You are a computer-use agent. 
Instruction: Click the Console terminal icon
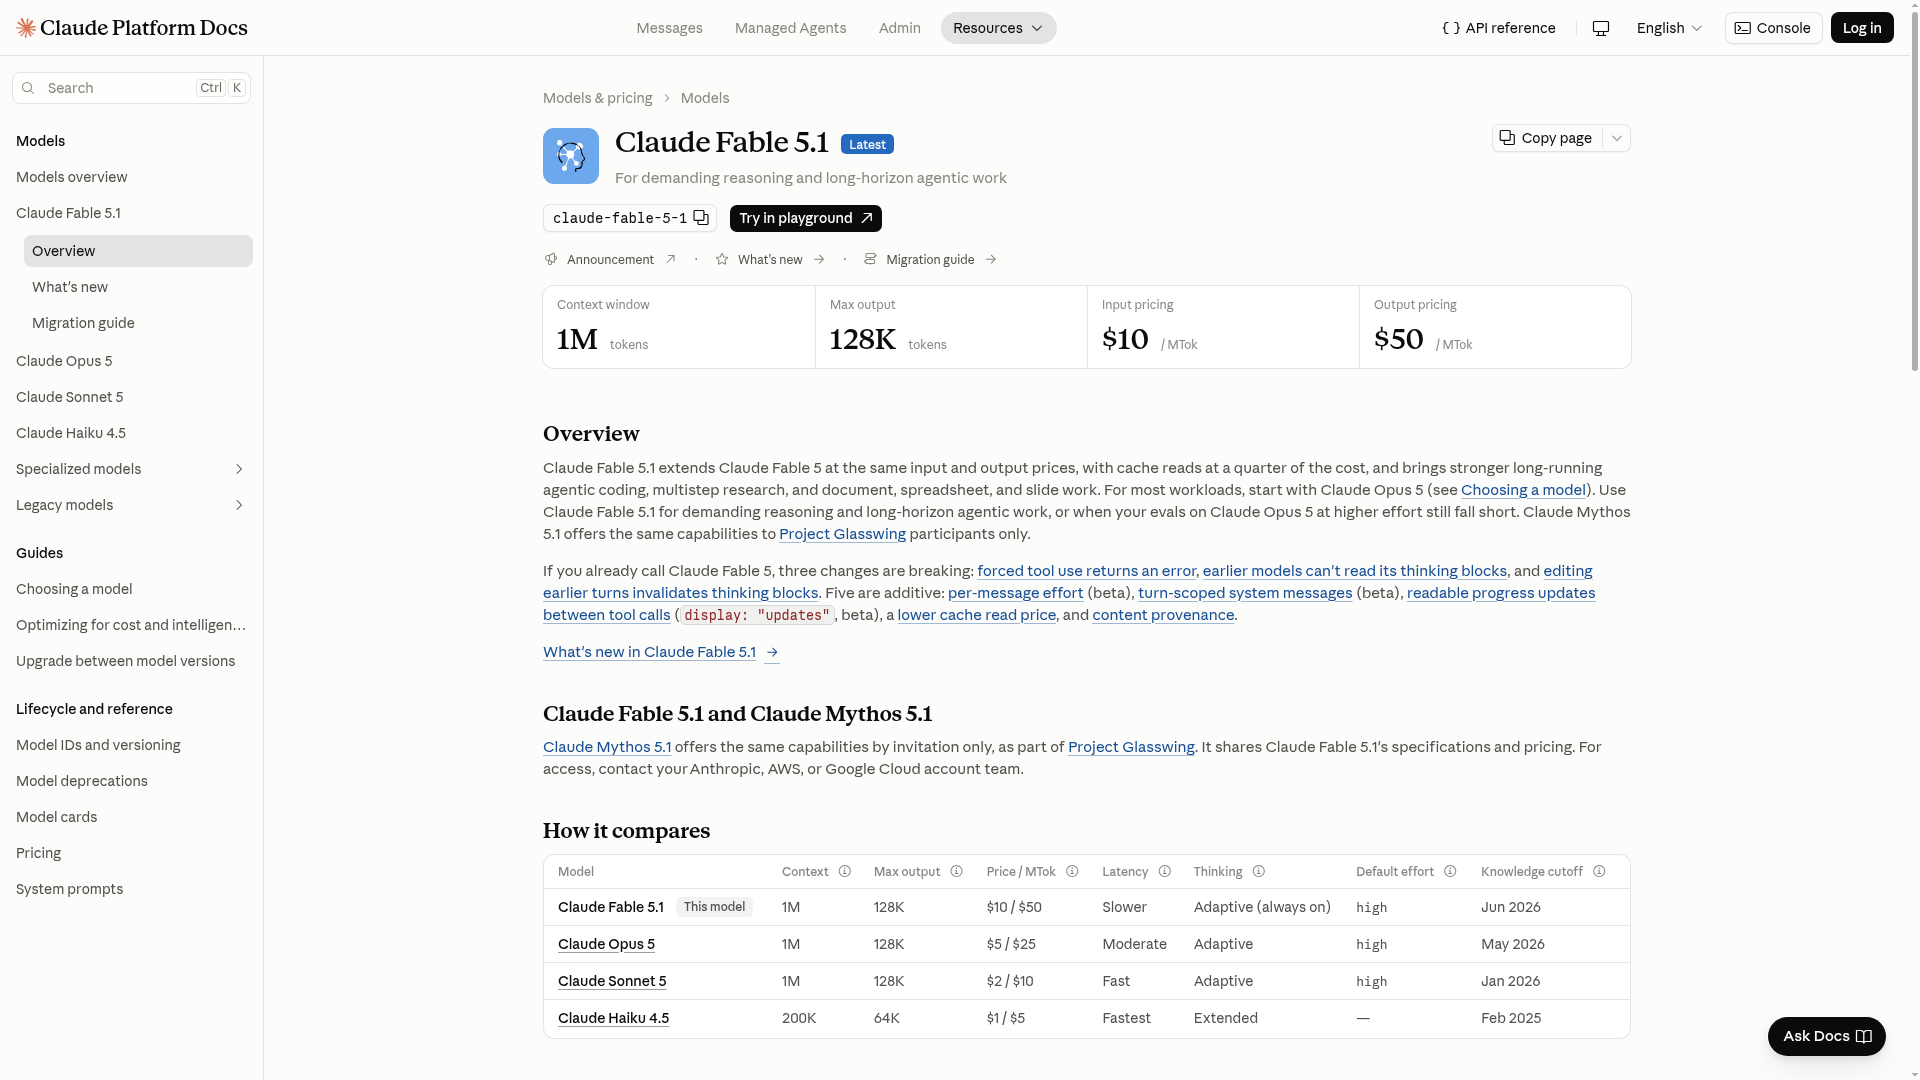(x=1743, y=28)
